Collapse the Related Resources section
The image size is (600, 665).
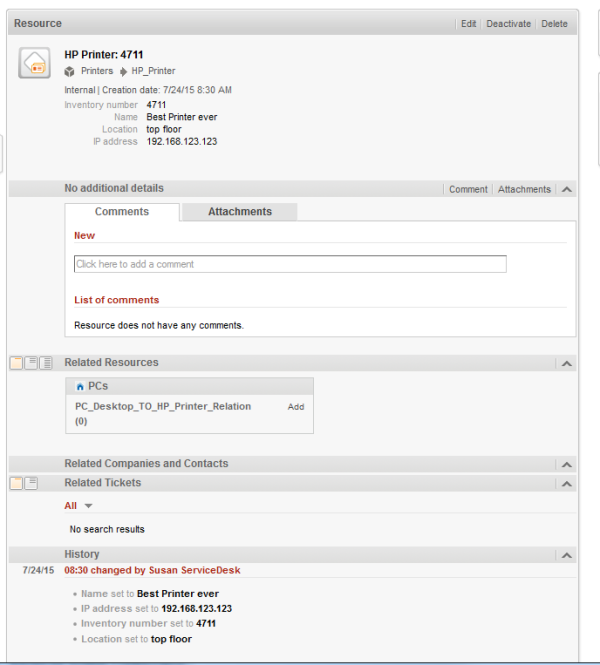coord(566,364)
